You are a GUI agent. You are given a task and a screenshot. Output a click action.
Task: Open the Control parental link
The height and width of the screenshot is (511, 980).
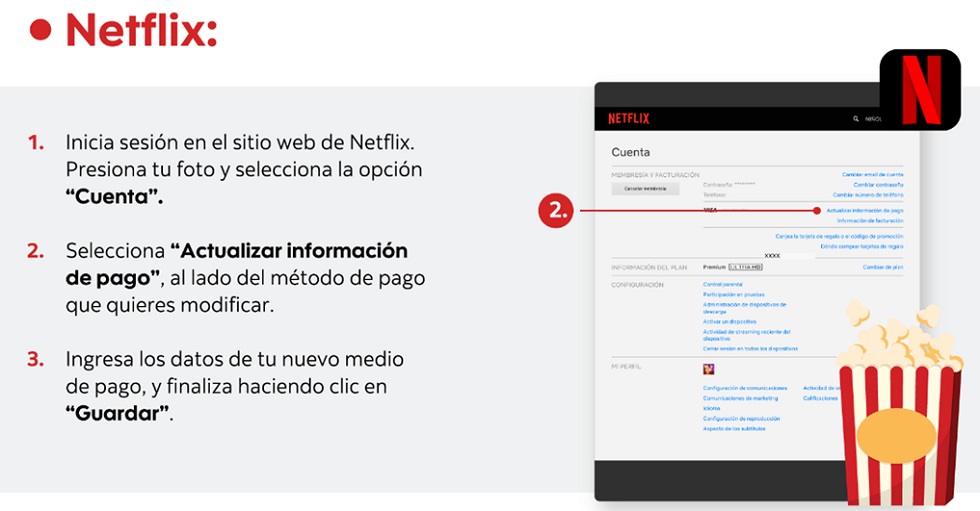[x=722, y=284]
